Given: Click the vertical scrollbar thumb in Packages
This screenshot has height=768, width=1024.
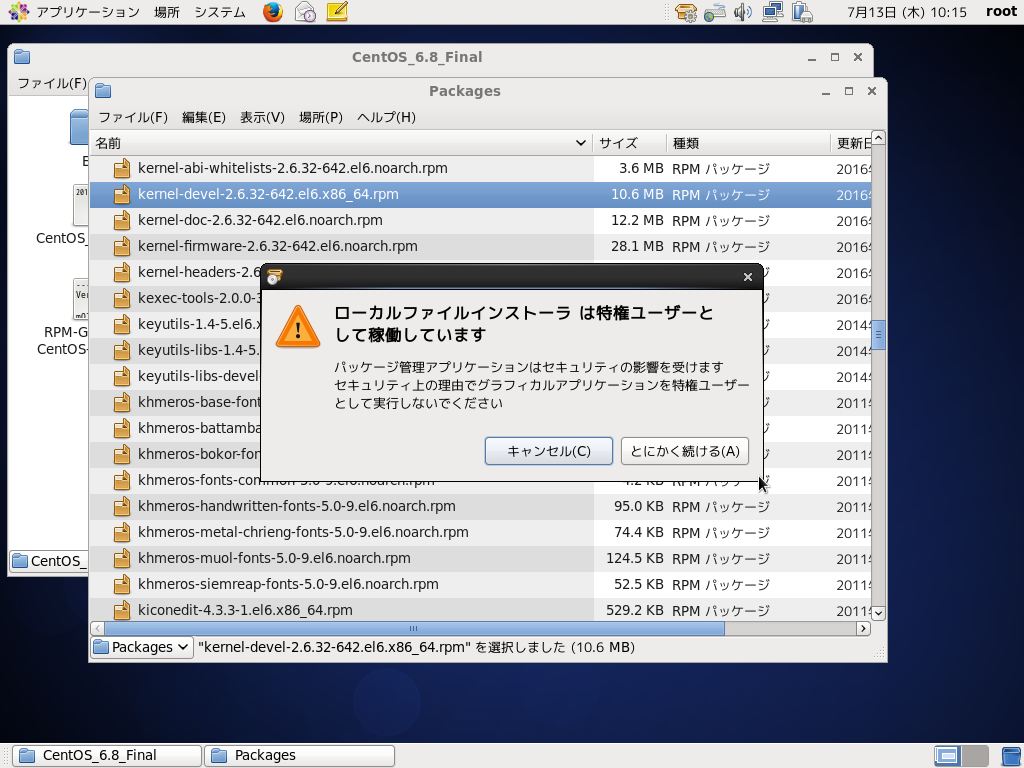Looking at the screenshot, I should pos(878,335).
